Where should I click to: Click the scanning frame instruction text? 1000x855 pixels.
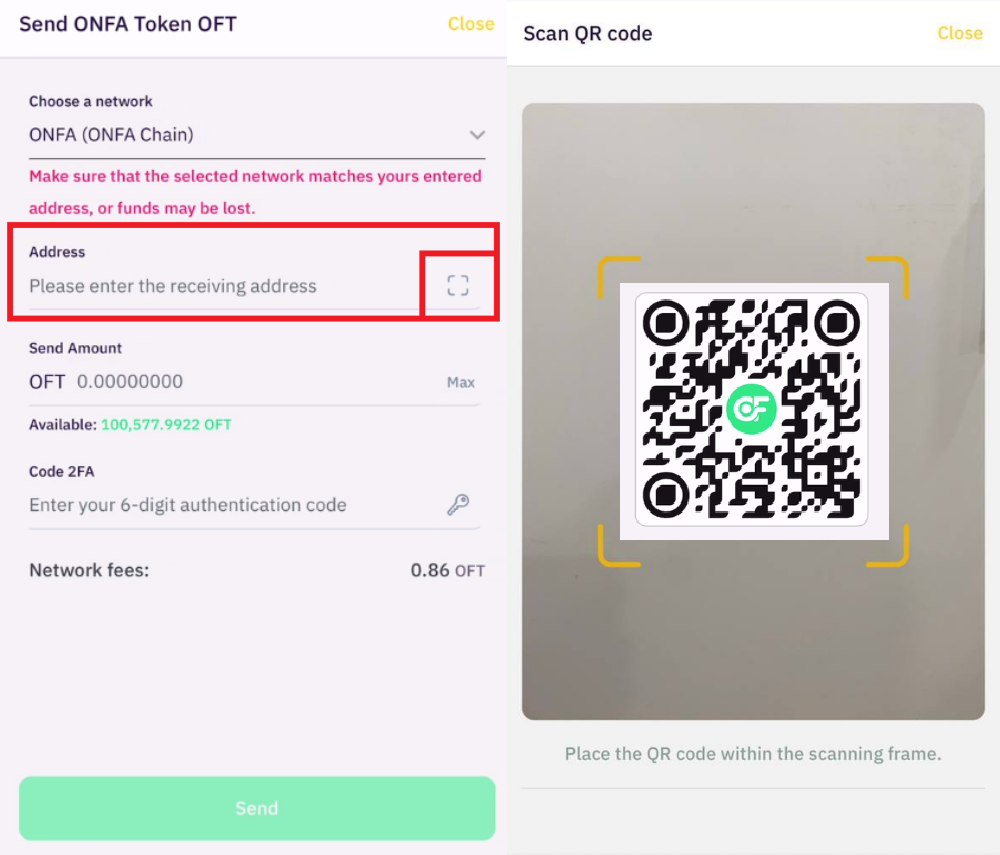[x=753, y=753]
